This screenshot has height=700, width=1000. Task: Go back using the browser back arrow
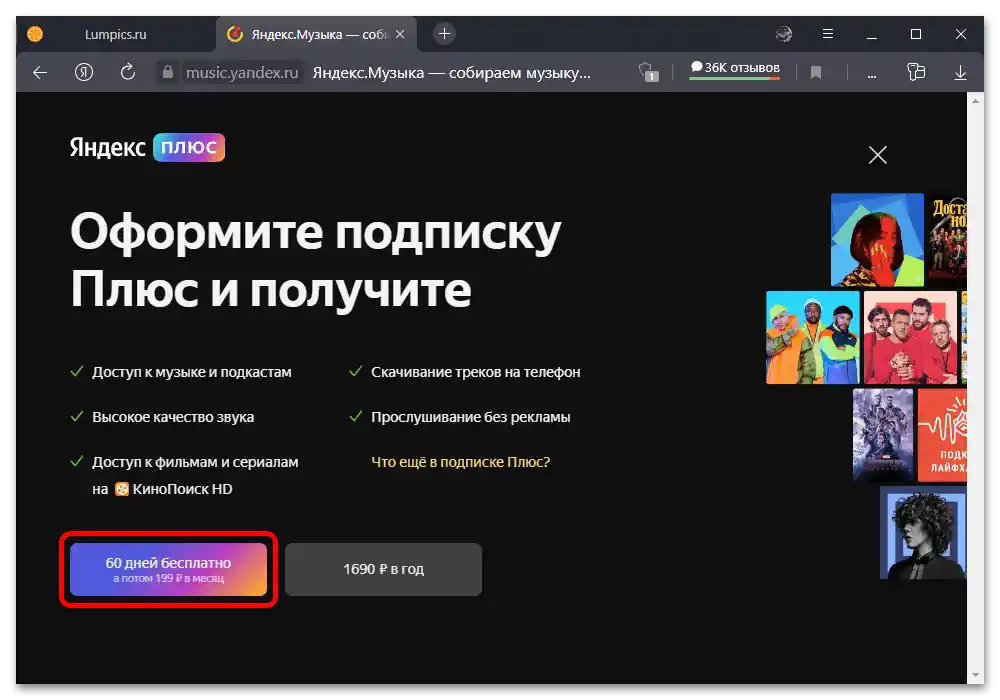pos(40,73)
